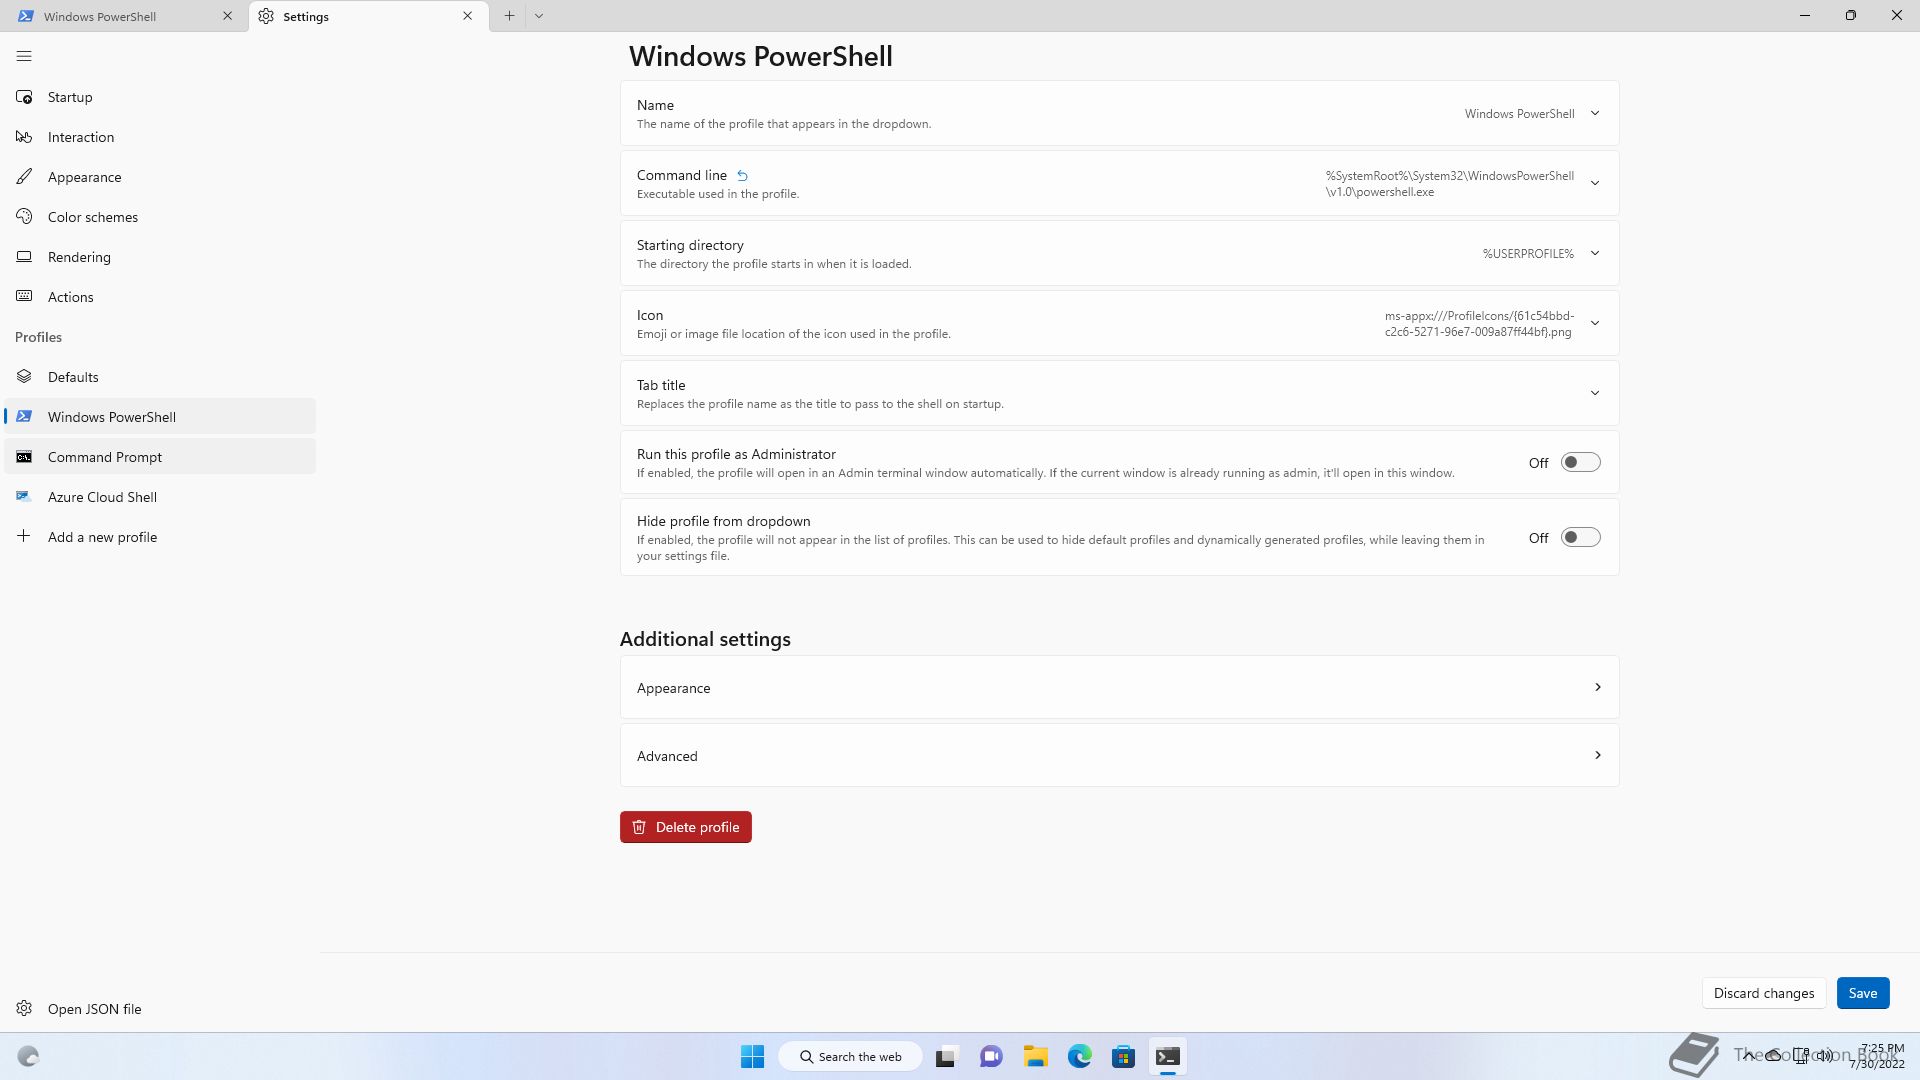
Task: Click the plus icon for new profile
Action: [24, 537]
